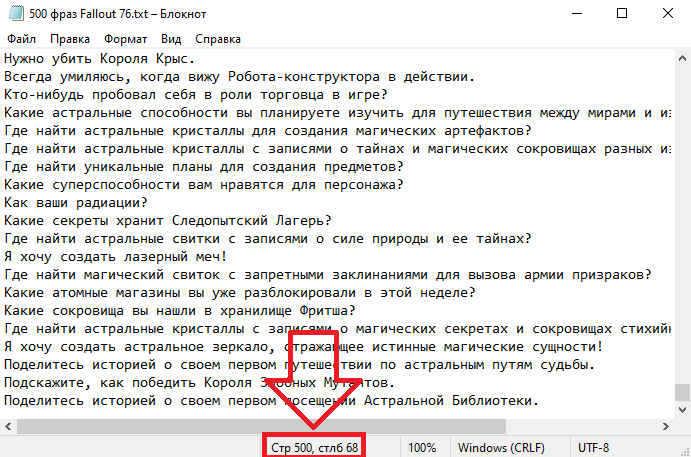691x457 pixels.
Task: Open the Формат menu
Action: (x=126, y=39)
